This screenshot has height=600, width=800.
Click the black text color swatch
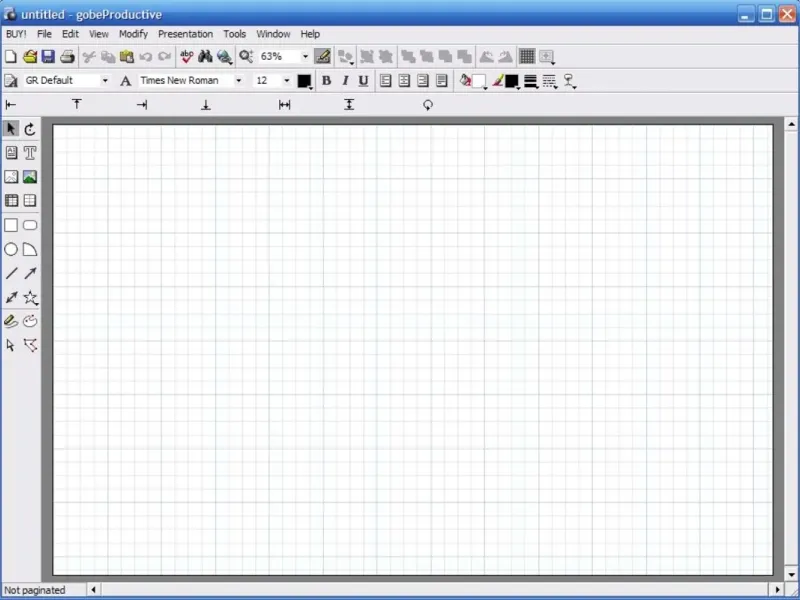(304, 81)
